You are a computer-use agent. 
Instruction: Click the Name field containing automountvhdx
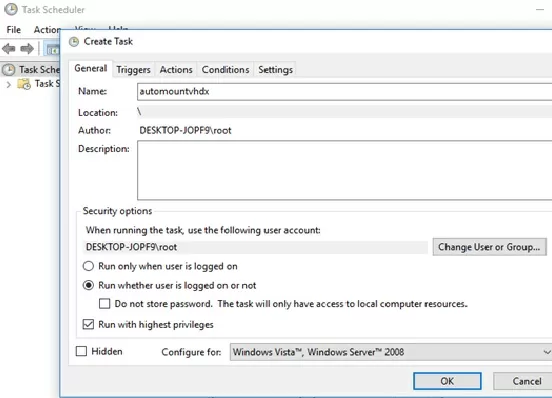click(344, 92)
